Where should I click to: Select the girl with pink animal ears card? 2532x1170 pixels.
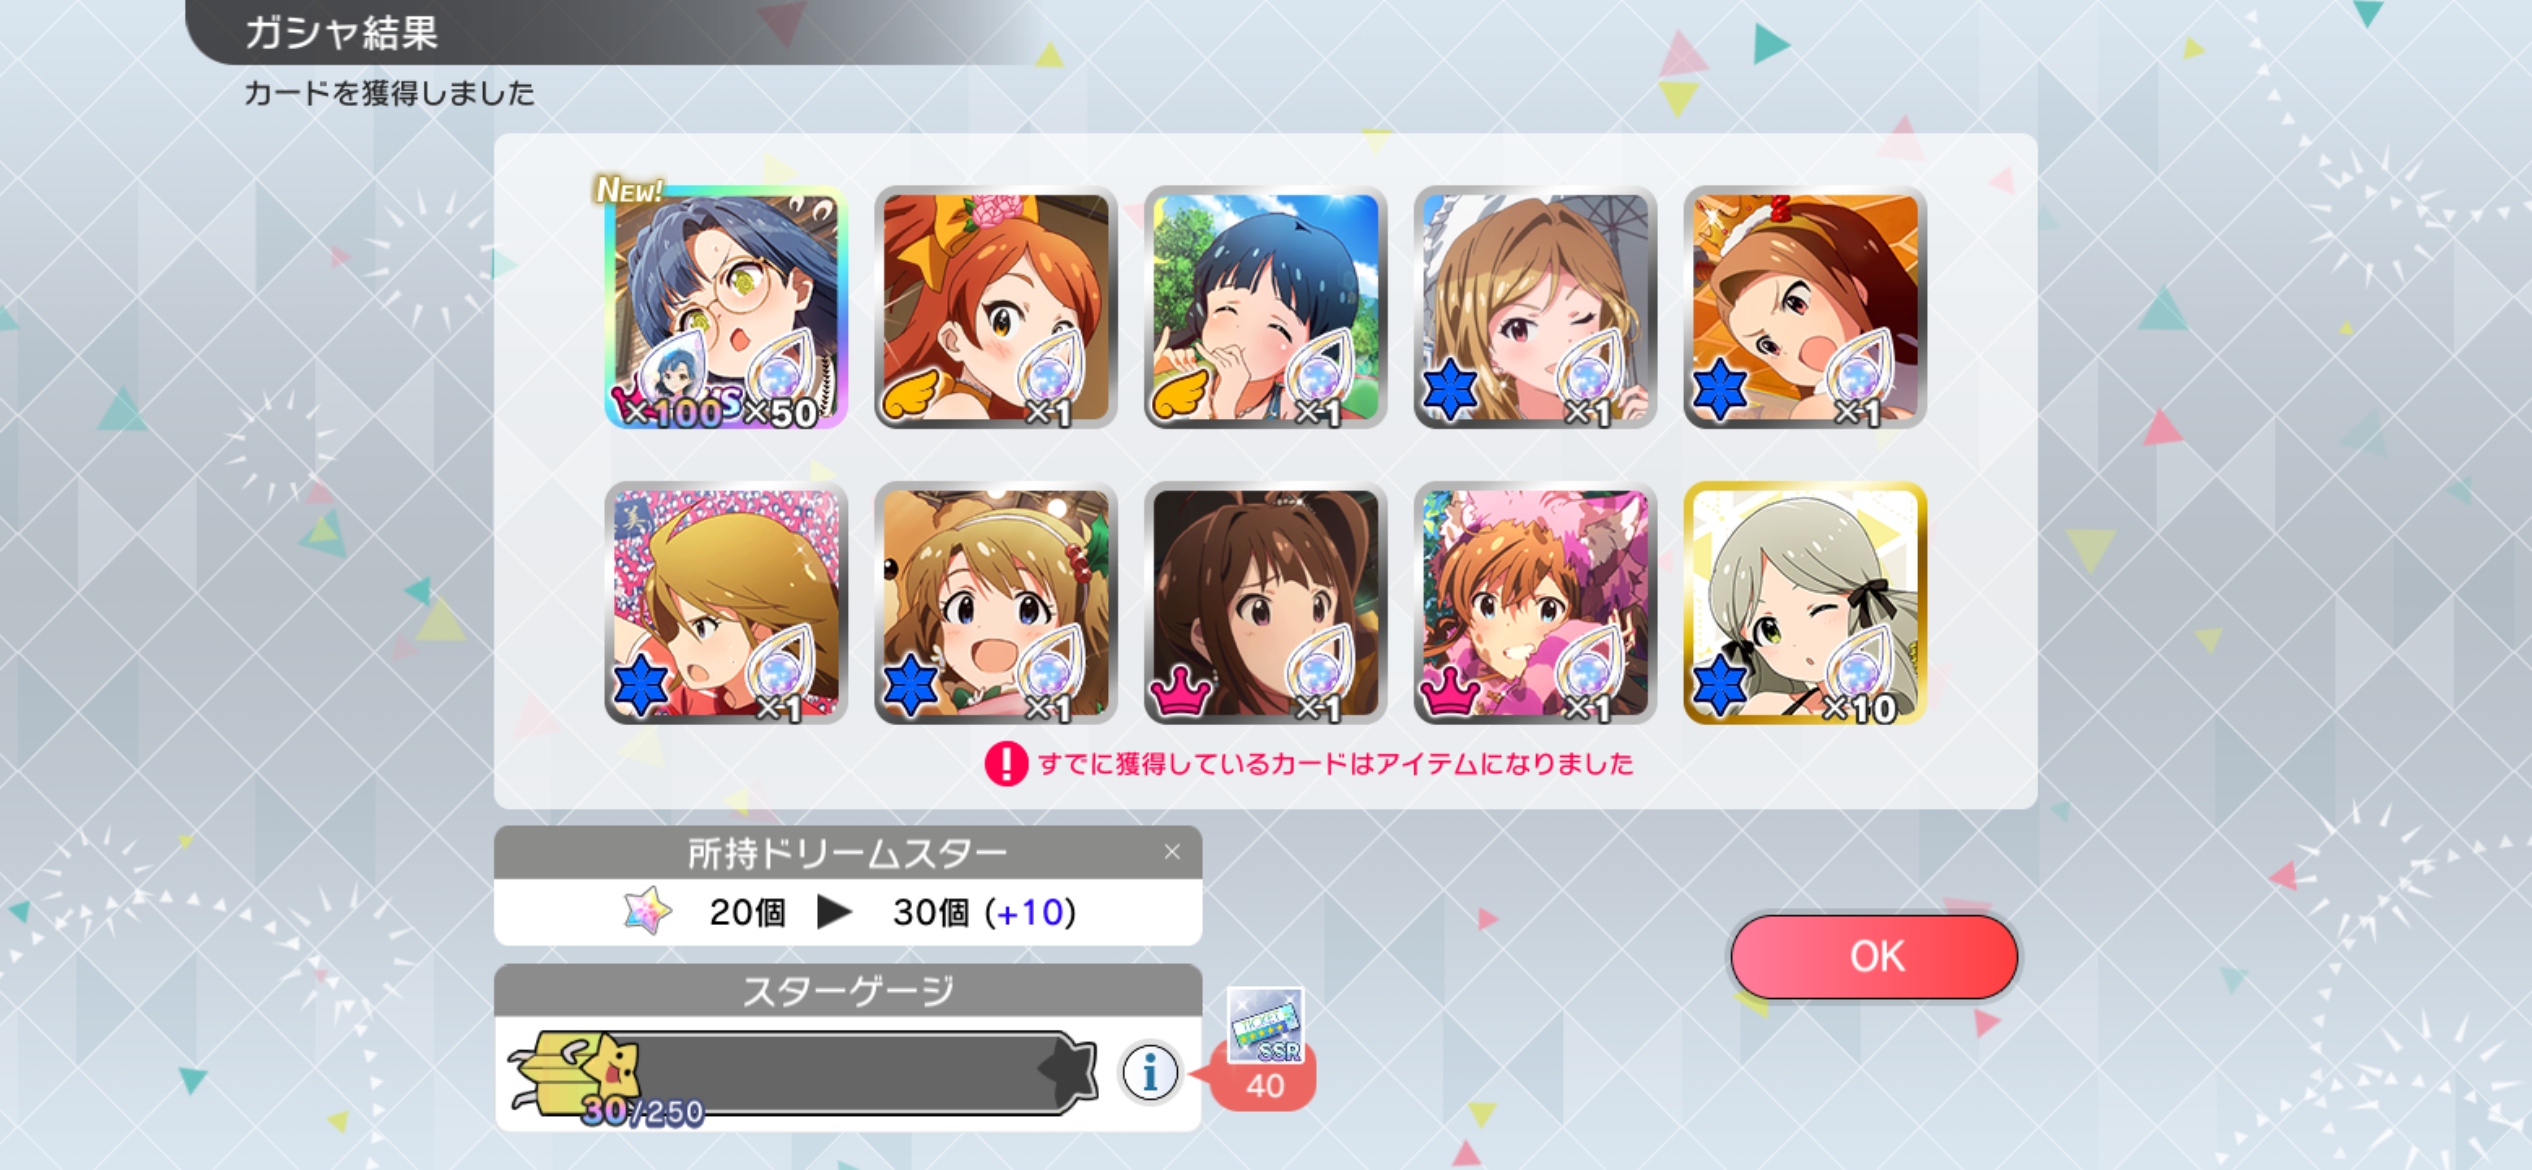pos(1535,603)
